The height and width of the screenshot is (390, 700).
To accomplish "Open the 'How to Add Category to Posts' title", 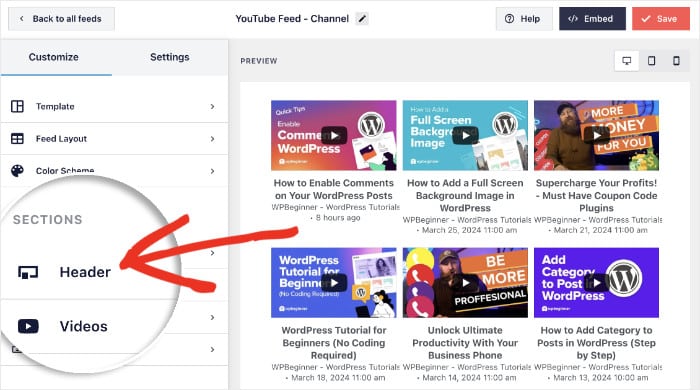I will [x=596, y=343].
